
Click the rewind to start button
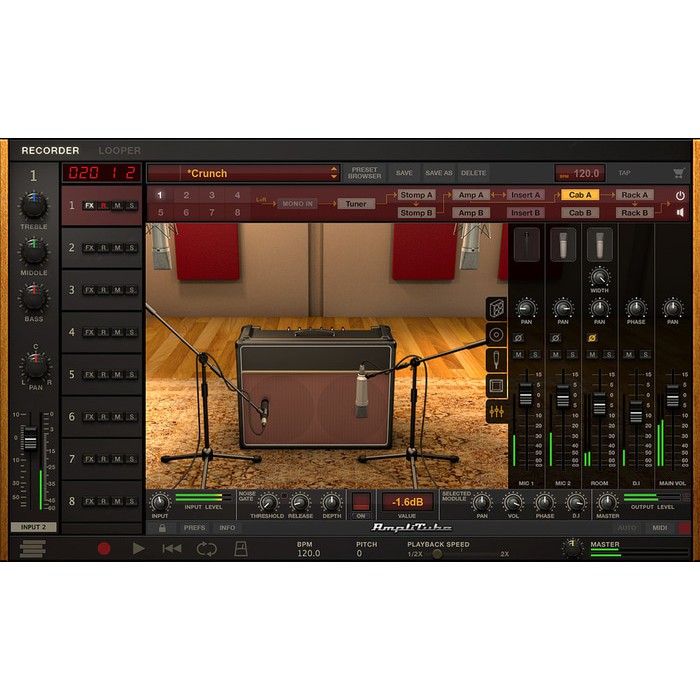[172, 548]
